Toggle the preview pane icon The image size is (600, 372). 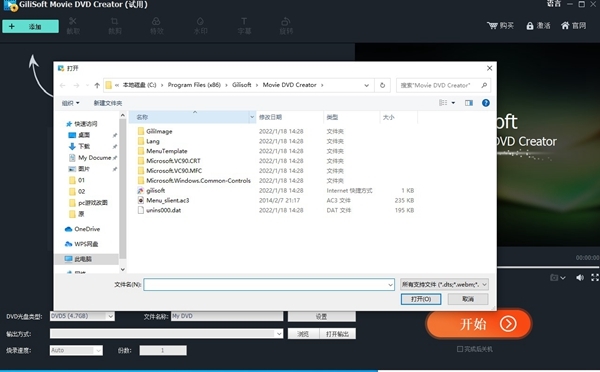coord(469,103)
